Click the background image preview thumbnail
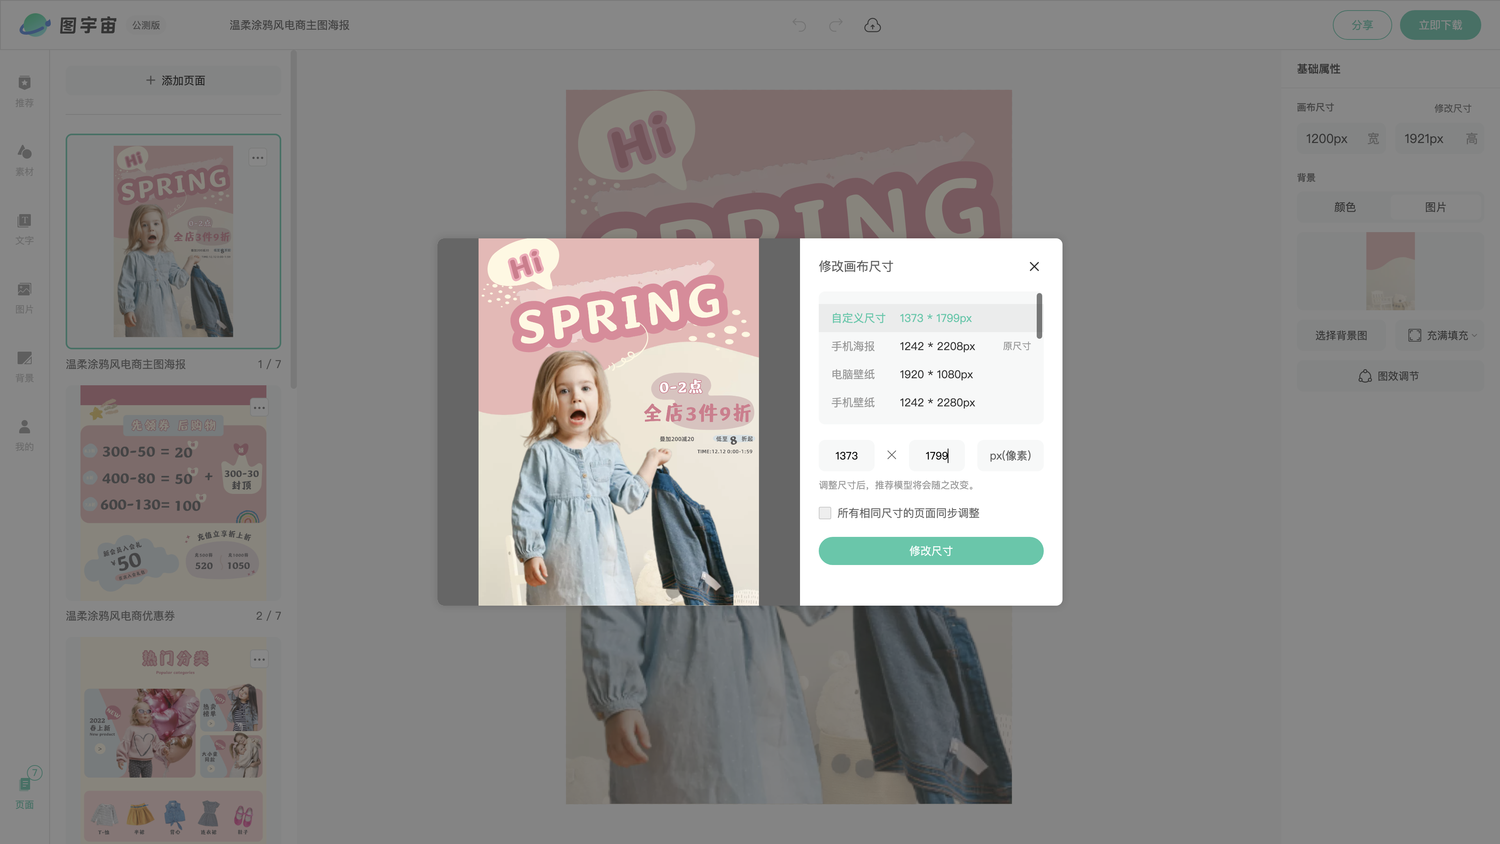This screenshot has width=1500, height=844. coord(1391,271)
